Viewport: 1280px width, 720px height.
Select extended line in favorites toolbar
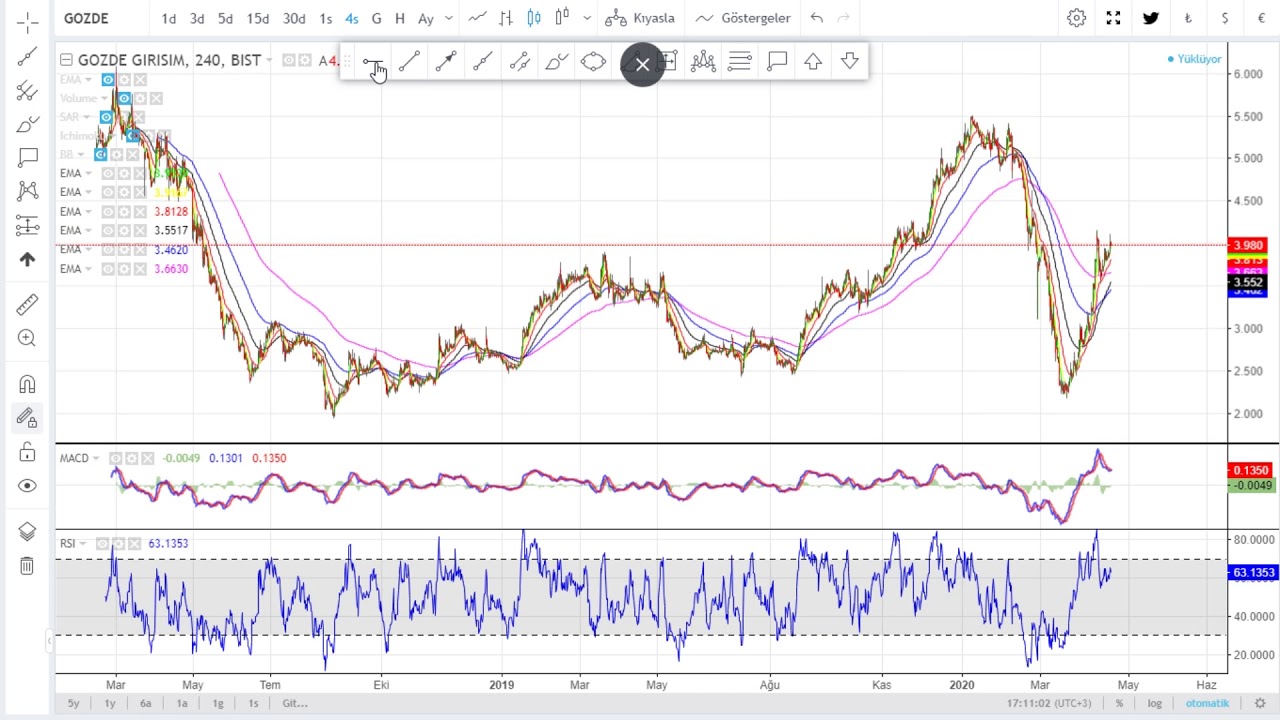(x=483, y=62)
